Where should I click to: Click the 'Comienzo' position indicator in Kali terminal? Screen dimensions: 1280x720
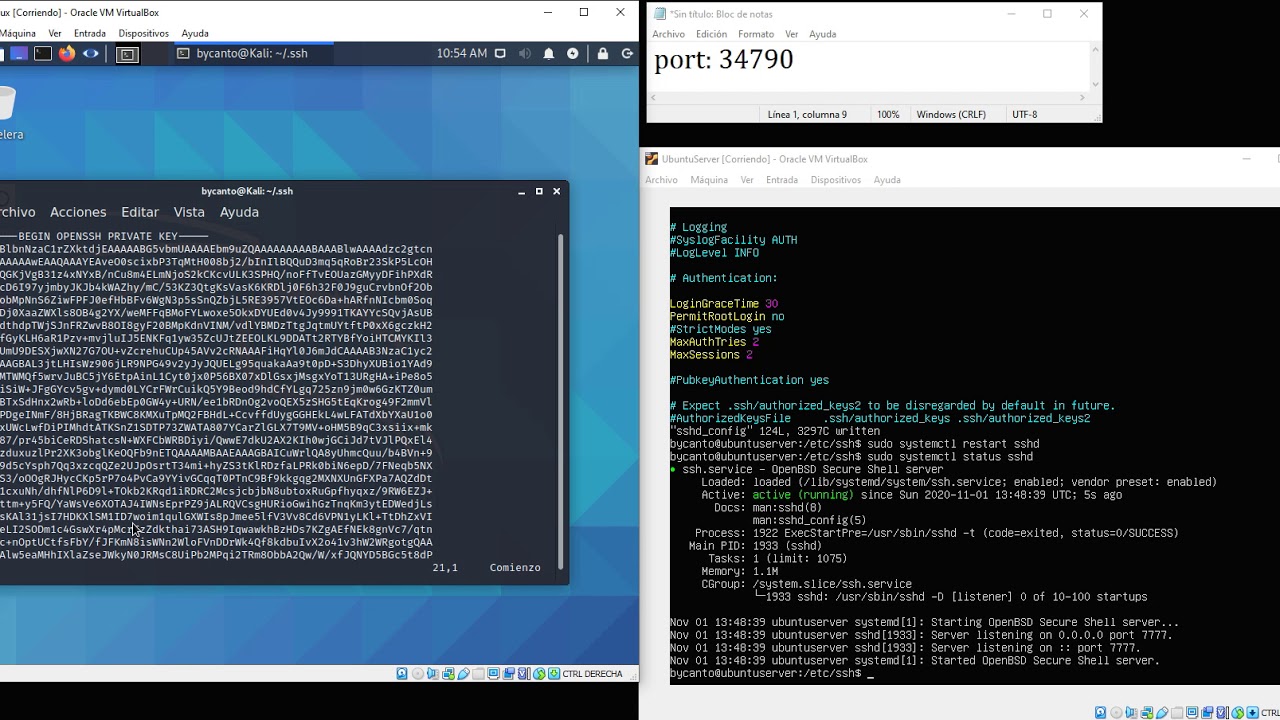coord(515,567)
